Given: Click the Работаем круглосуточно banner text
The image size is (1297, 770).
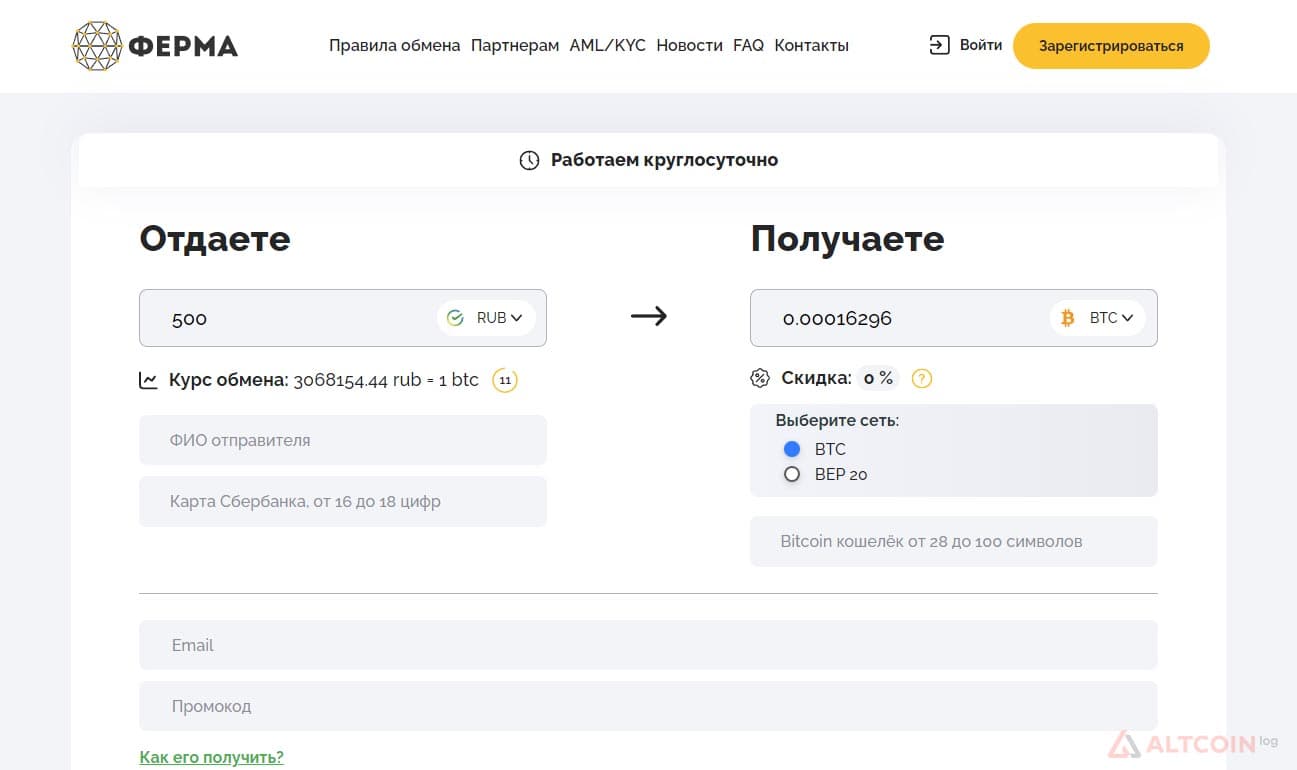Looking at the screenshot, I should (664, 160).
